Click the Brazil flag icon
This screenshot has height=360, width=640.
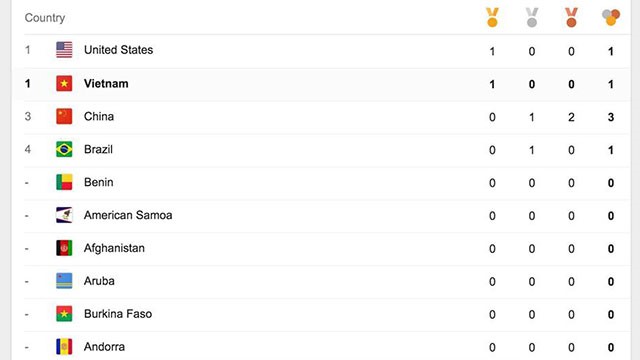coord(64,149)
